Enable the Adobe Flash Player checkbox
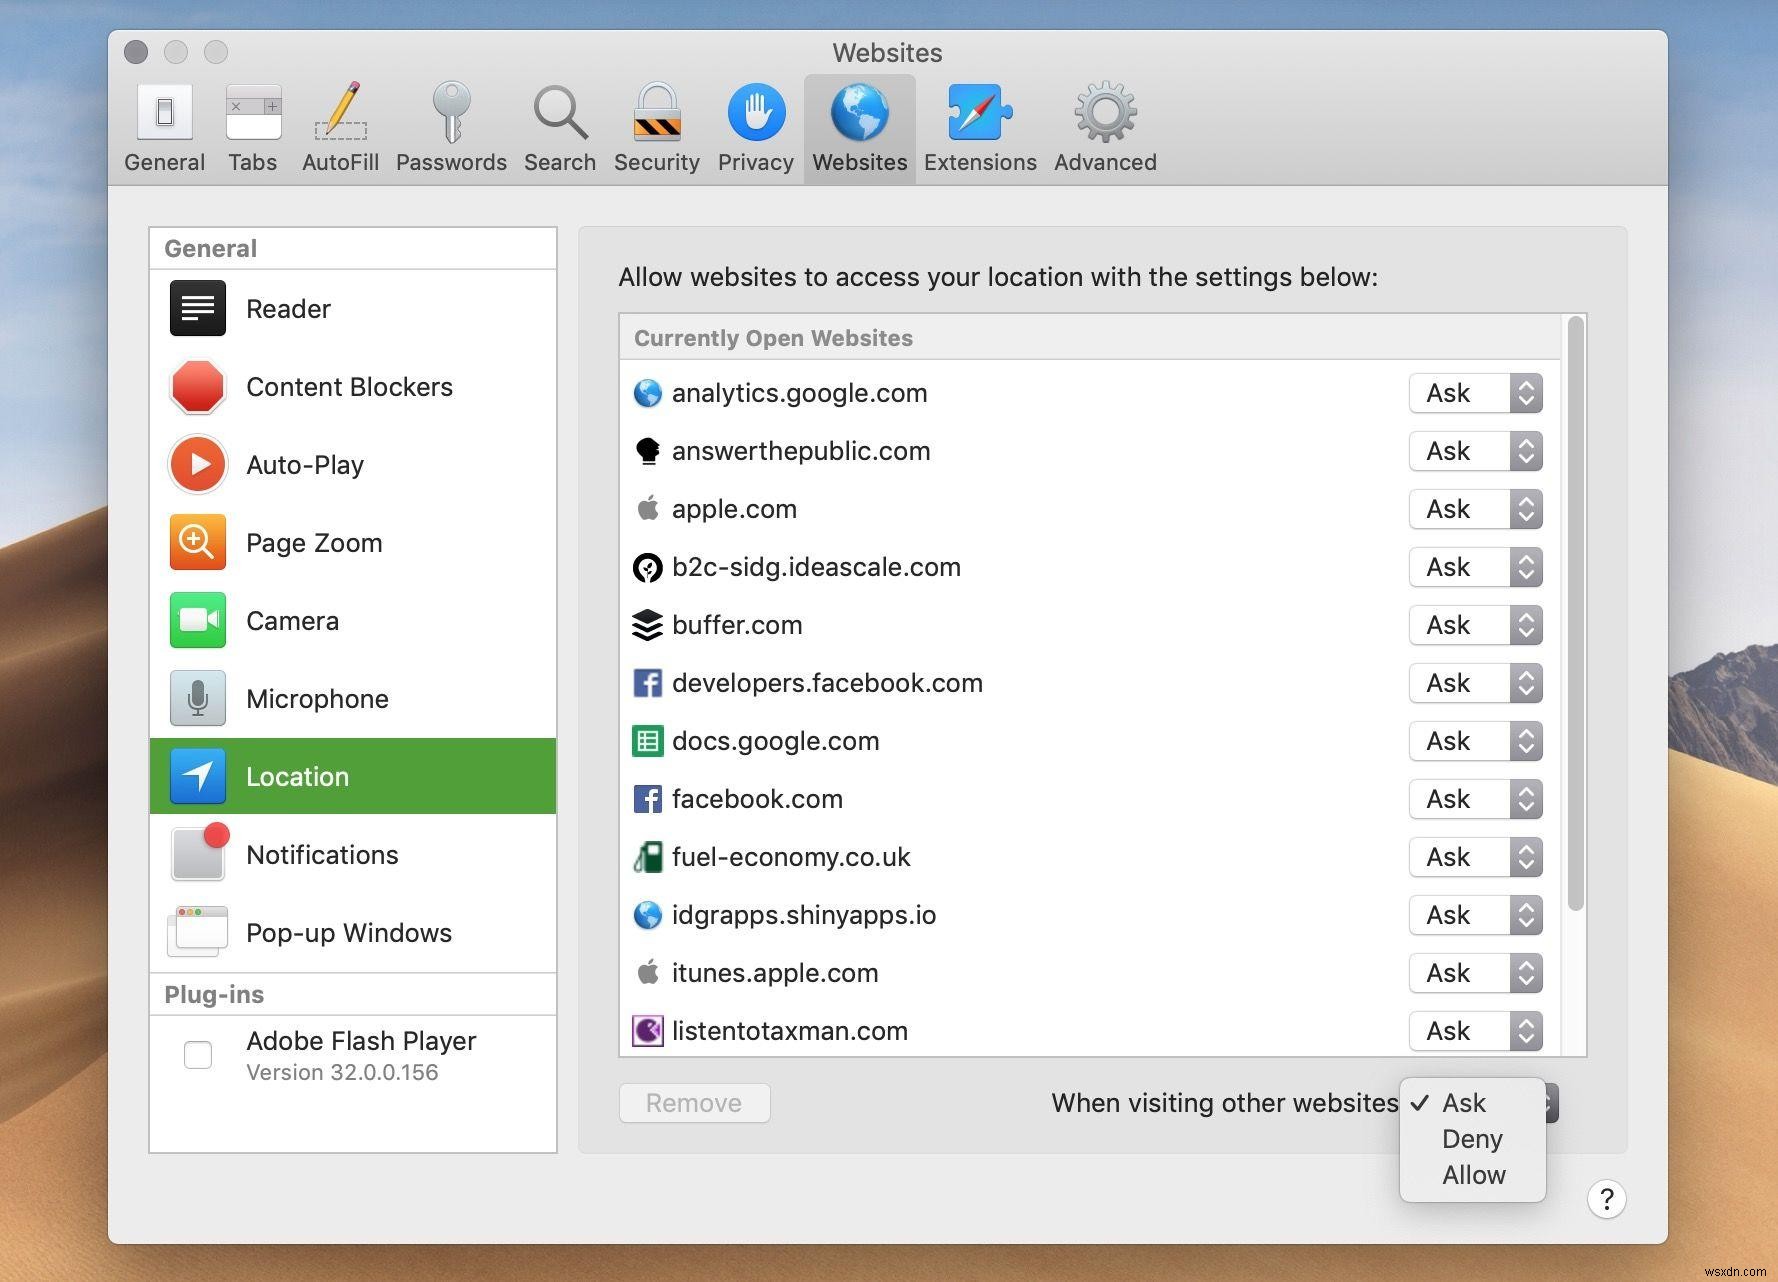The width and height of the screenshot is (1778, 1282). pos(197,1054)
